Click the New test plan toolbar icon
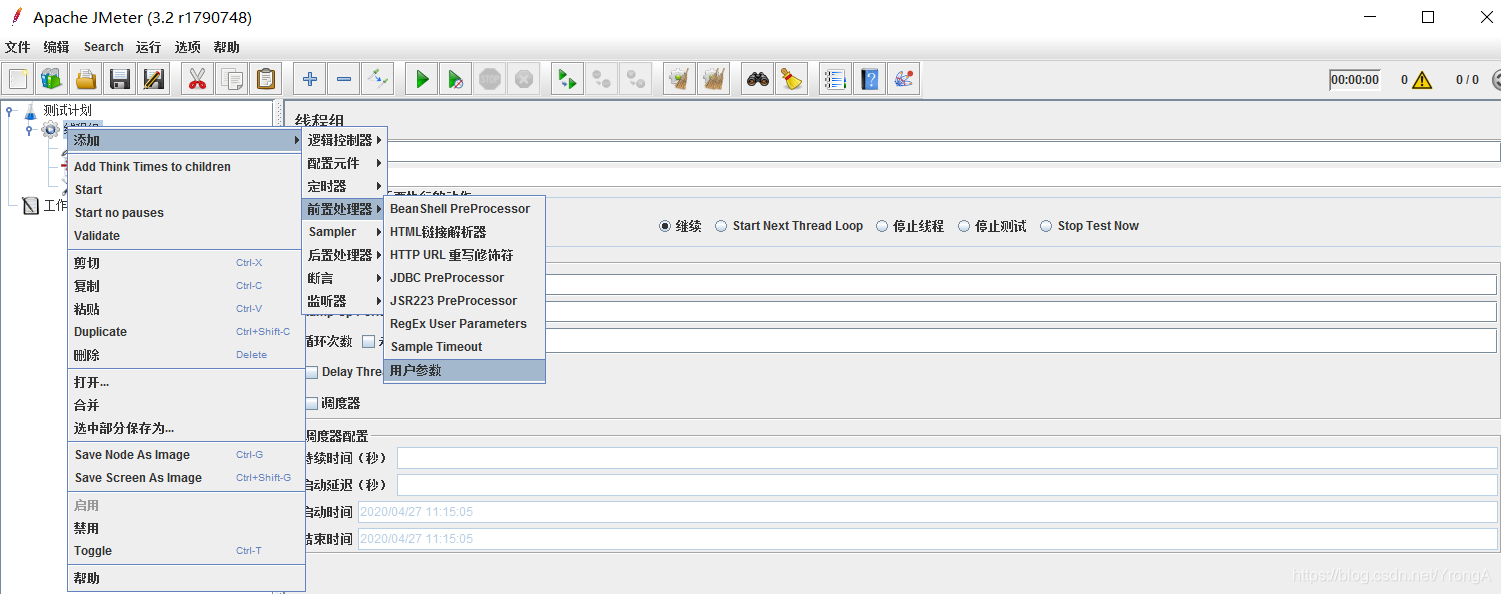The width and height of the screenshot is (1501, 594). (x=18, y=78)
